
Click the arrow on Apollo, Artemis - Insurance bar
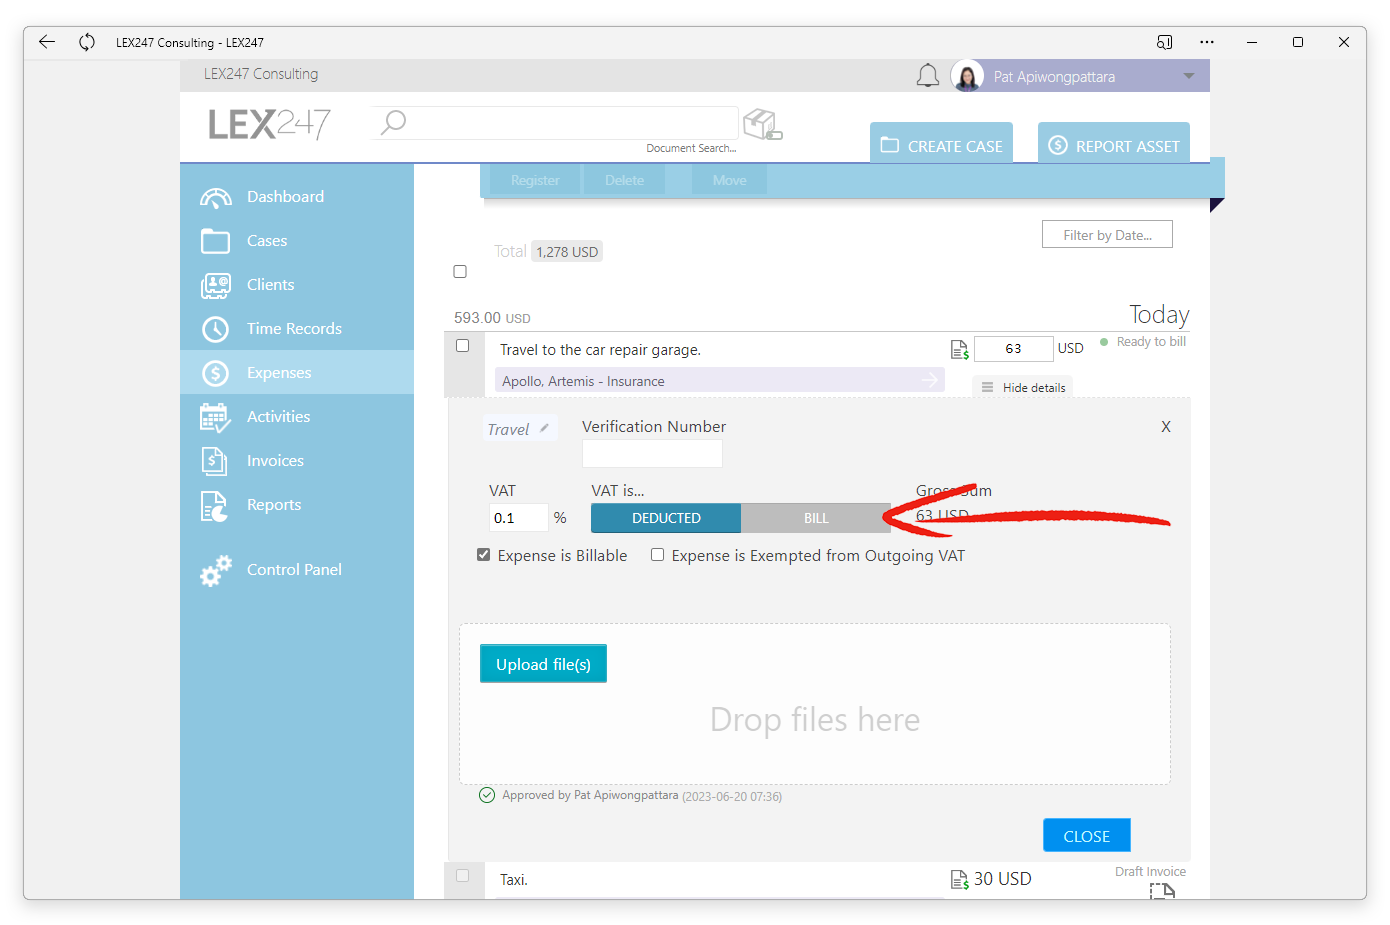pyautogui.click(x=930, y=380)
